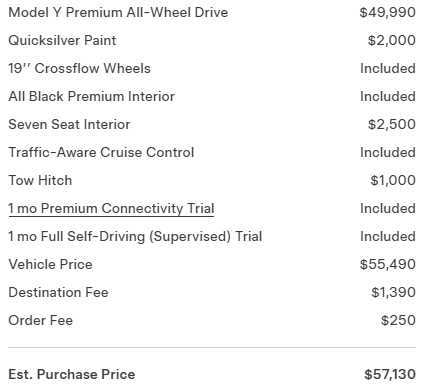This screenshot has width=427, height=387.
Task: Click the $1,000 tow hitch price
Action: click(x=393, y=181)
